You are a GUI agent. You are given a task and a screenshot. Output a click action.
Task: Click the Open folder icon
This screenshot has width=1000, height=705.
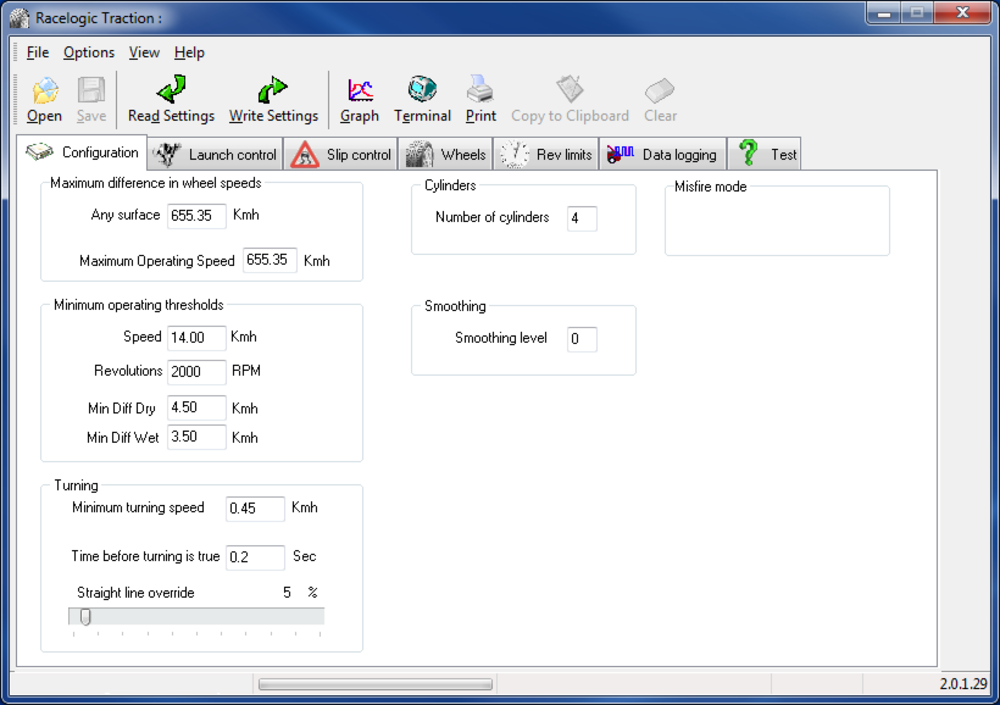tap(45, 90)
